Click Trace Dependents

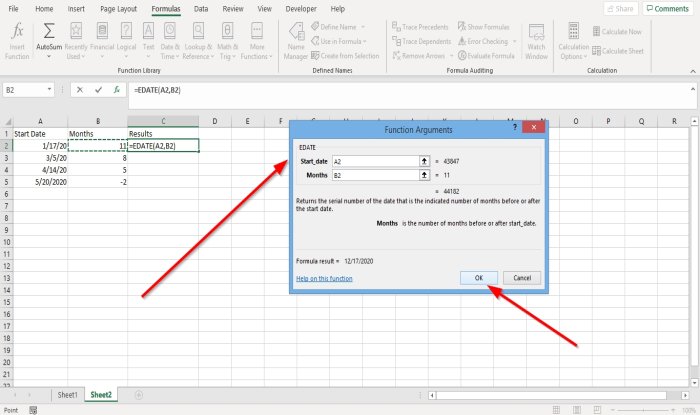point(421,41)
